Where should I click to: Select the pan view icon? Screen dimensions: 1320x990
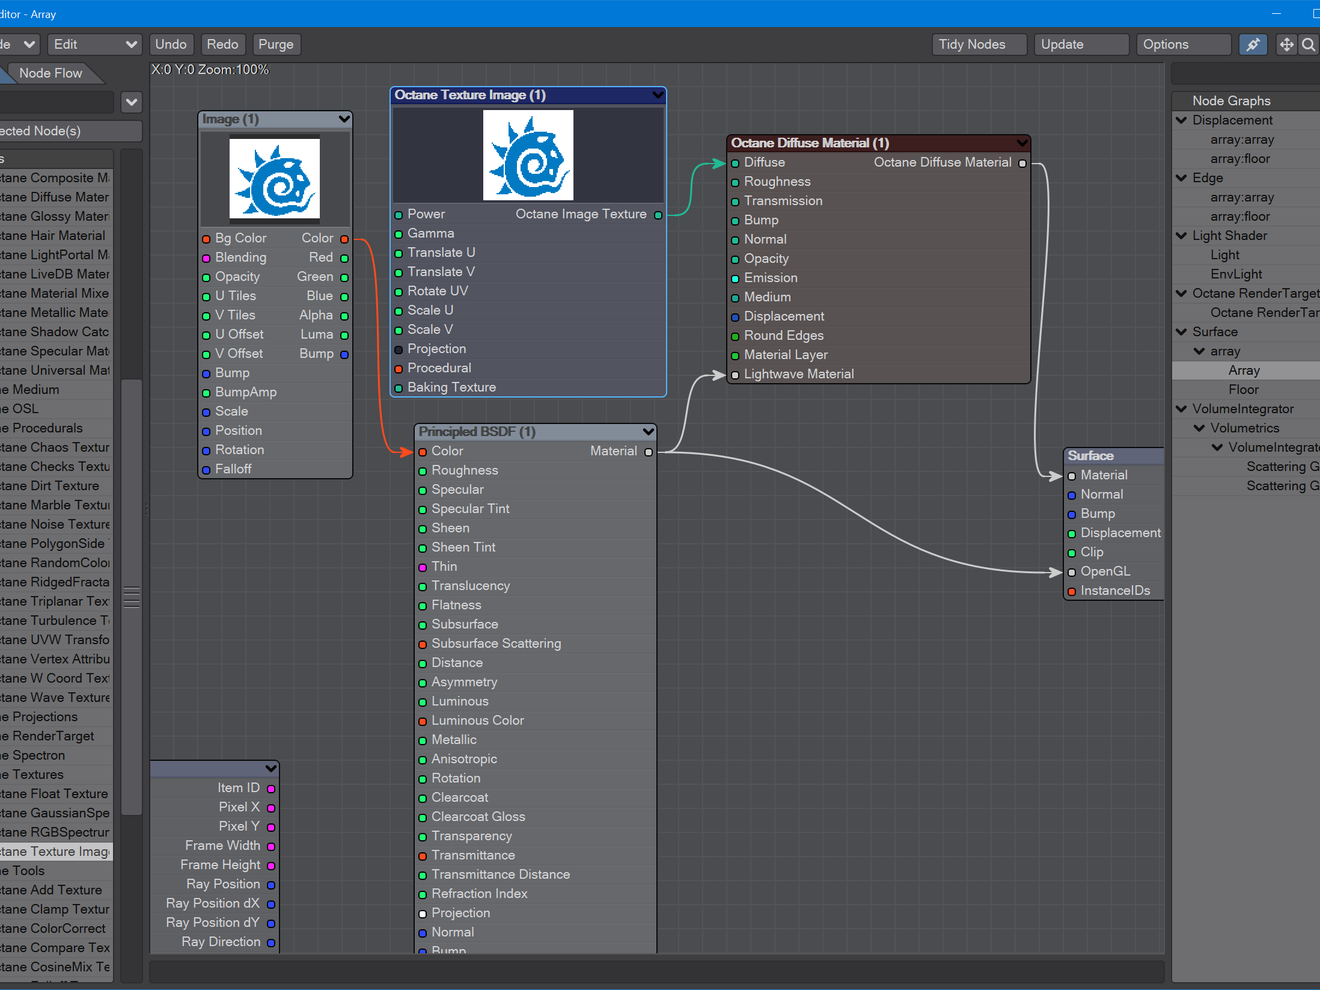[x=1287, y=44]
